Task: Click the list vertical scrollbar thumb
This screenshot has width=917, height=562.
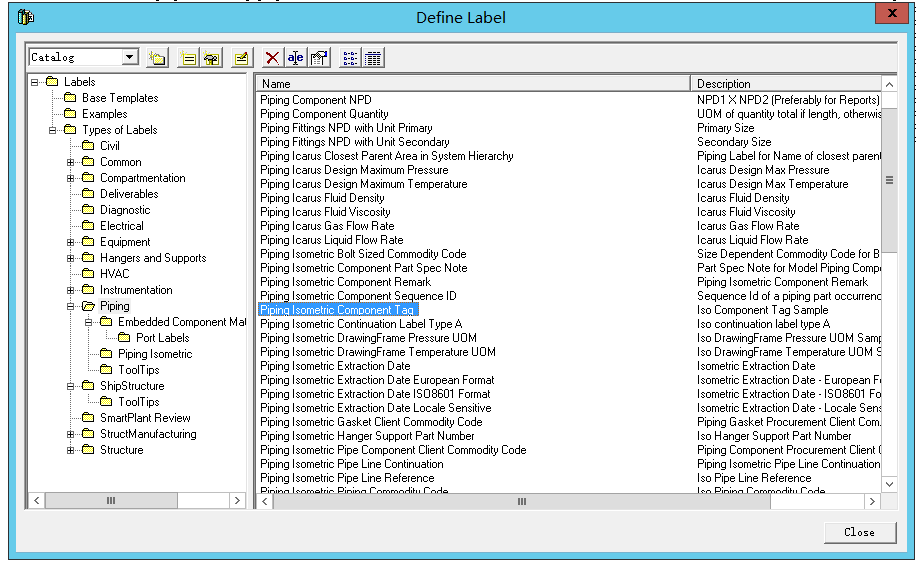Action: coord(889,180)
